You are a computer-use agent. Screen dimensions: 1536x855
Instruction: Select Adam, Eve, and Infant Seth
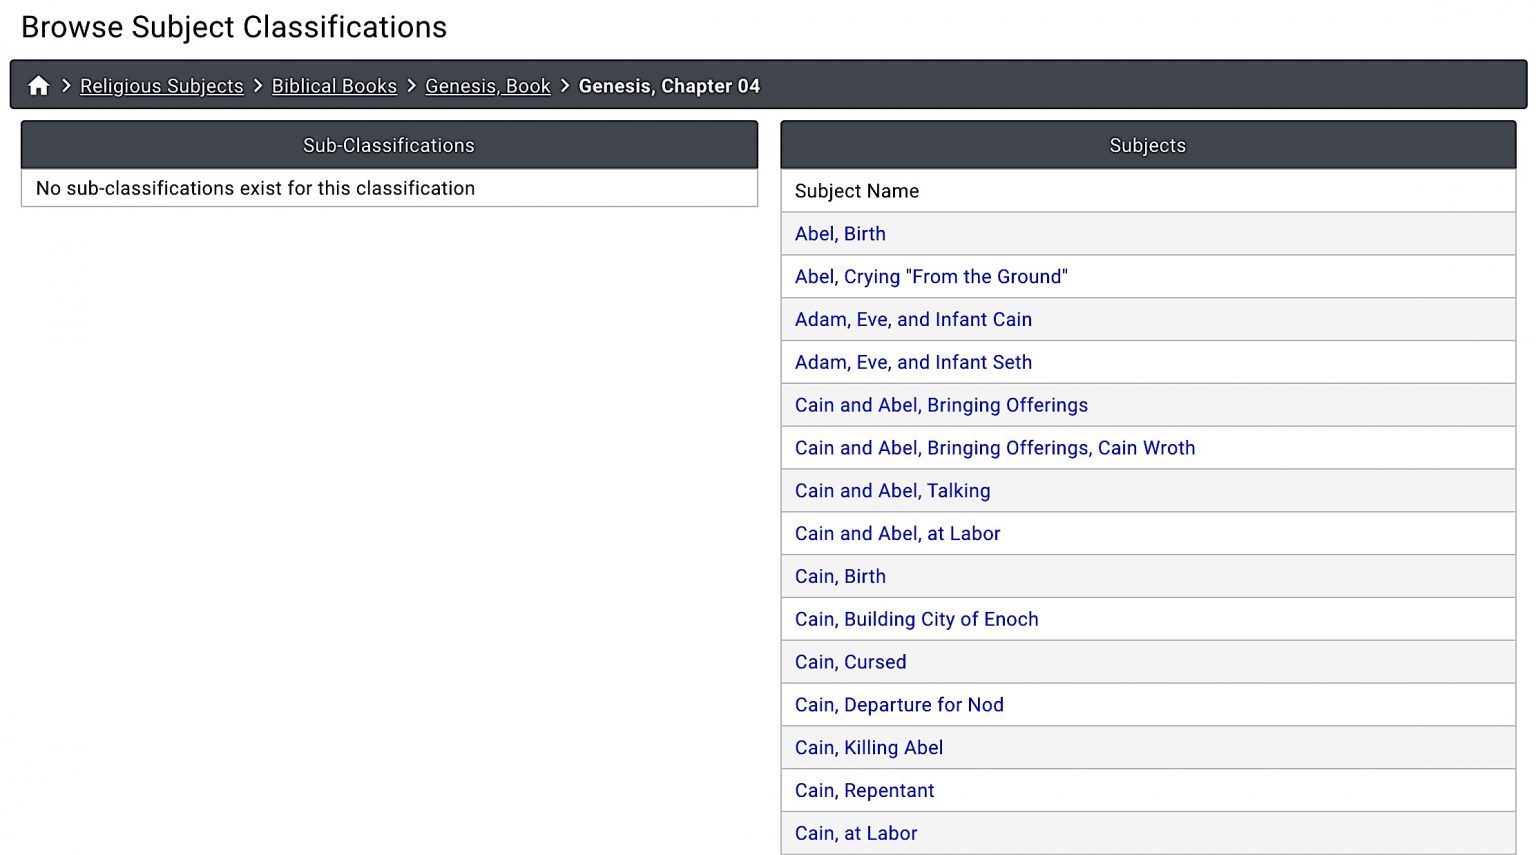[913, 363]
